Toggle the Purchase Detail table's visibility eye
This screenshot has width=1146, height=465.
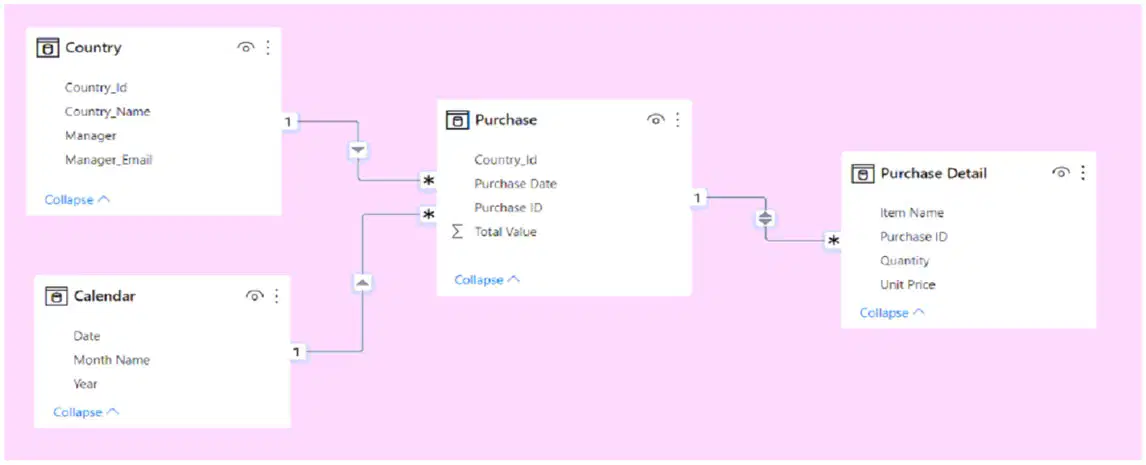1061,173
